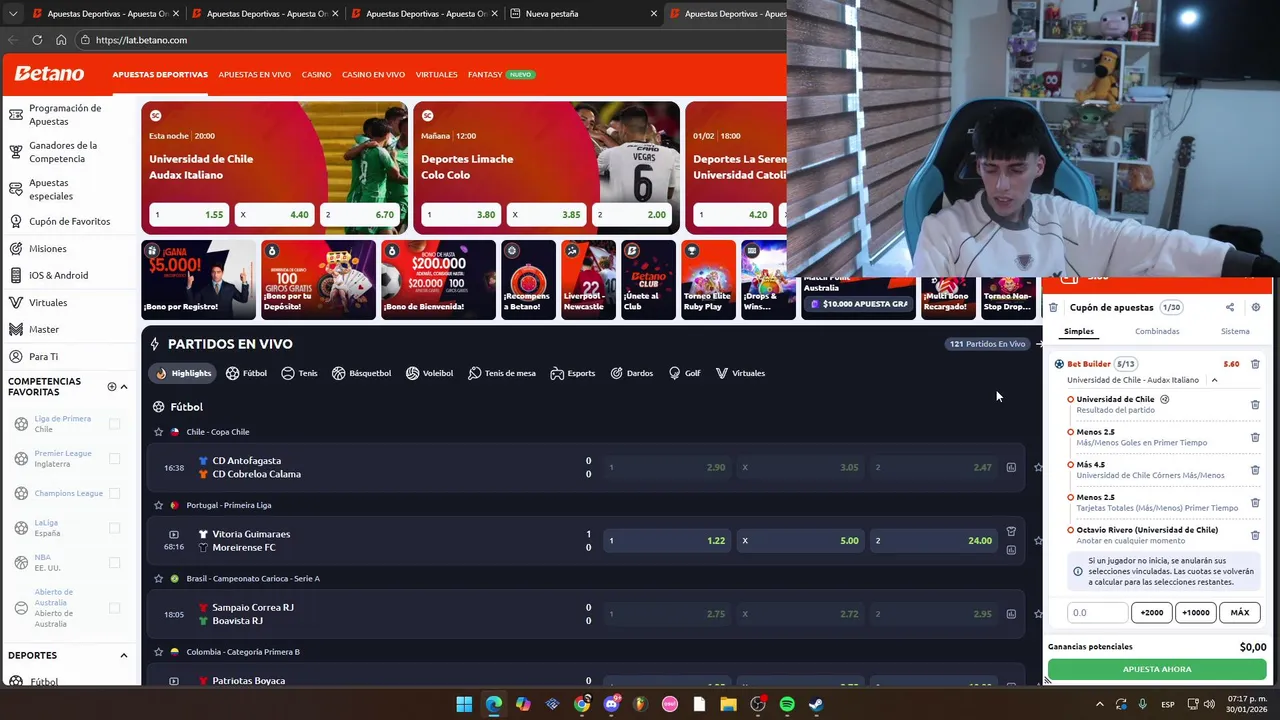This screenshot has width=1280, height=720.
Task: Clear all bets with trash icon beside Cupón de apuestas
Action: click(1053, 308)
